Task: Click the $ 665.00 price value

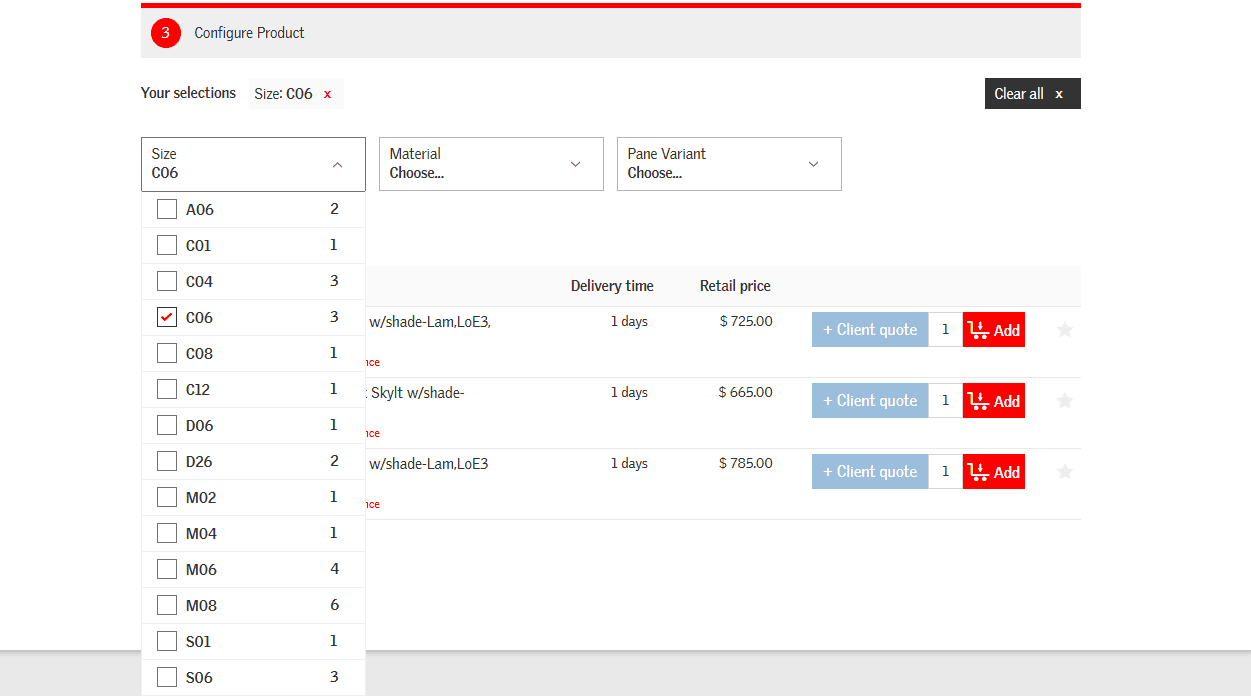Action: [x=746, y=392]
